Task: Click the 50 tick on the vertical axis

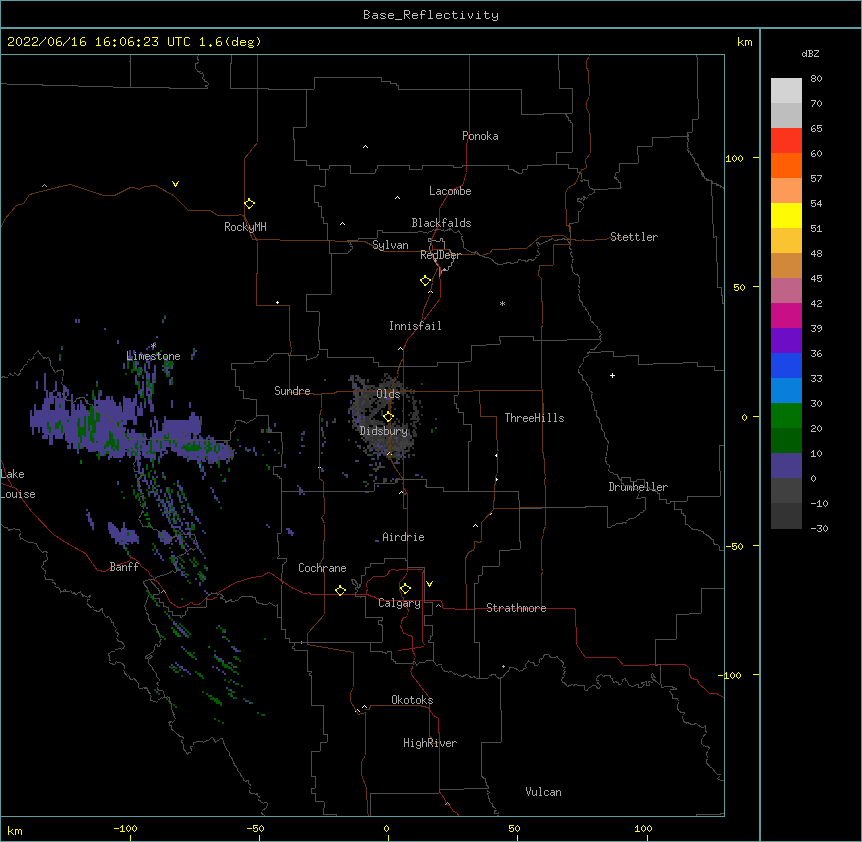Action: coord(739,287)
